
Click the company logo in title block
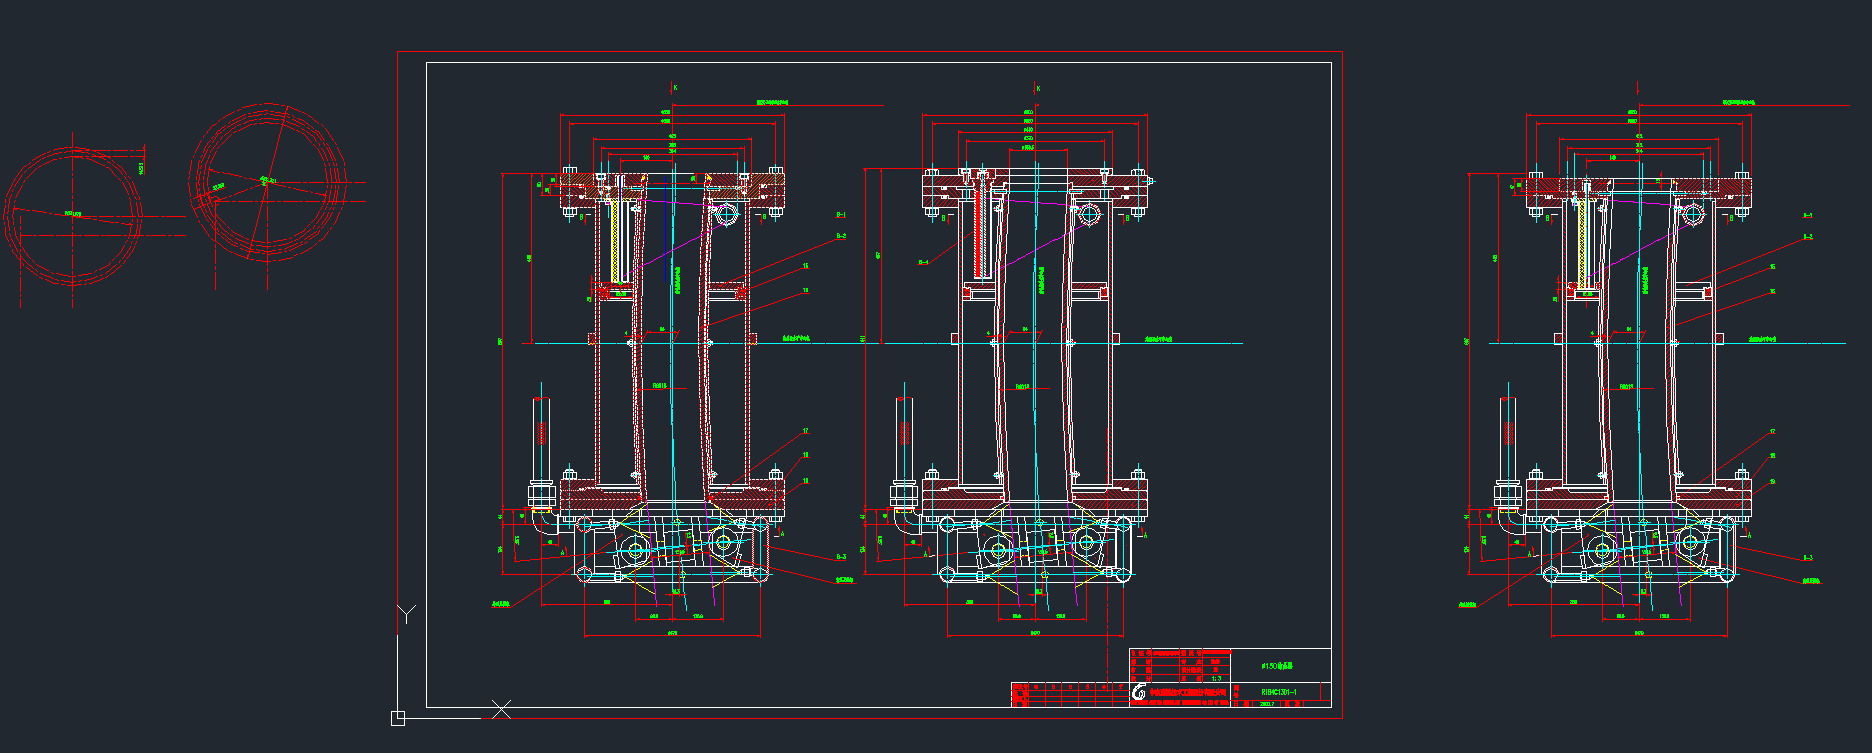click(1139, 692)
